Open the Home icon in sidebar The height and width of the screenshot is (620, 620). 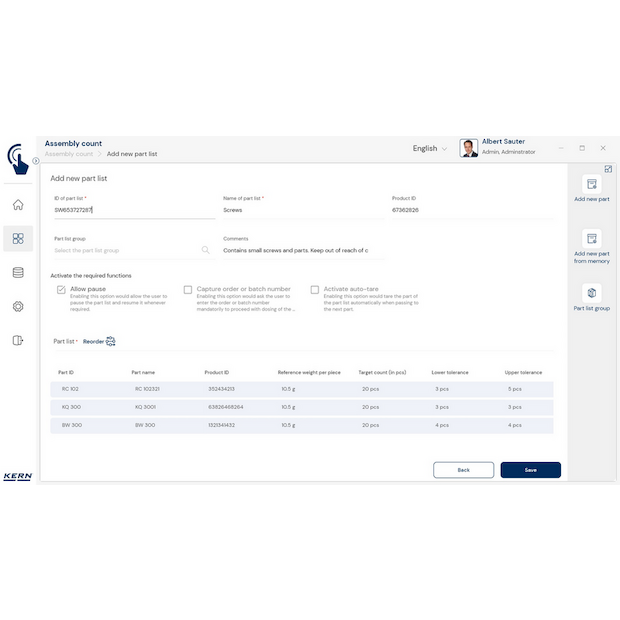[18, 204]
